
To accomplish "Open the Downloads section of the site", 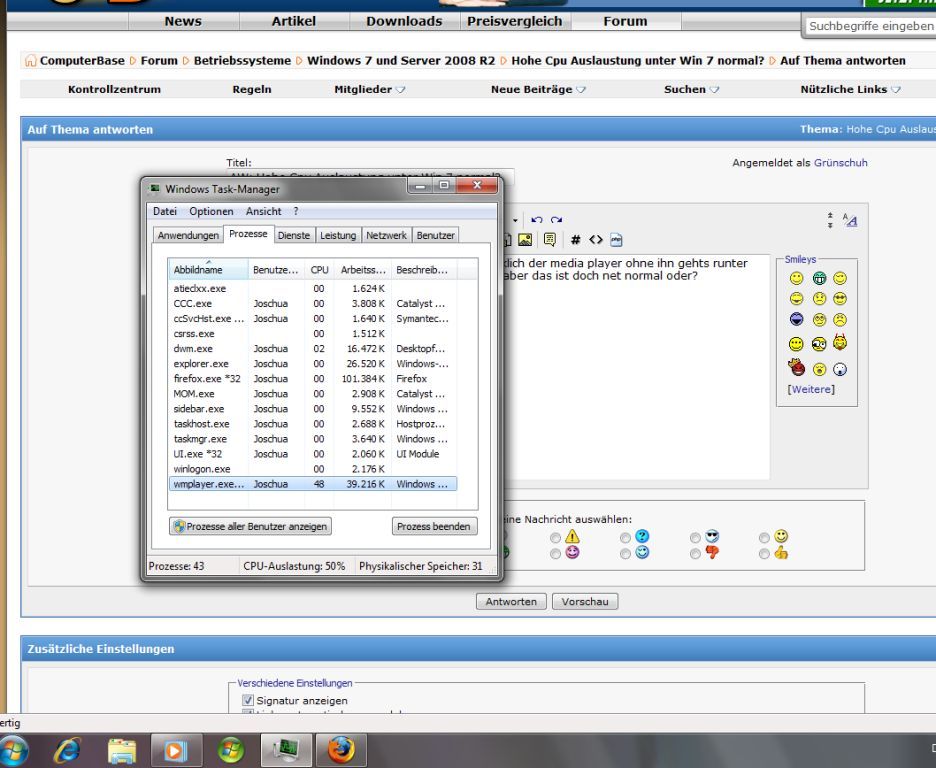I will click(x=404, y=21).
